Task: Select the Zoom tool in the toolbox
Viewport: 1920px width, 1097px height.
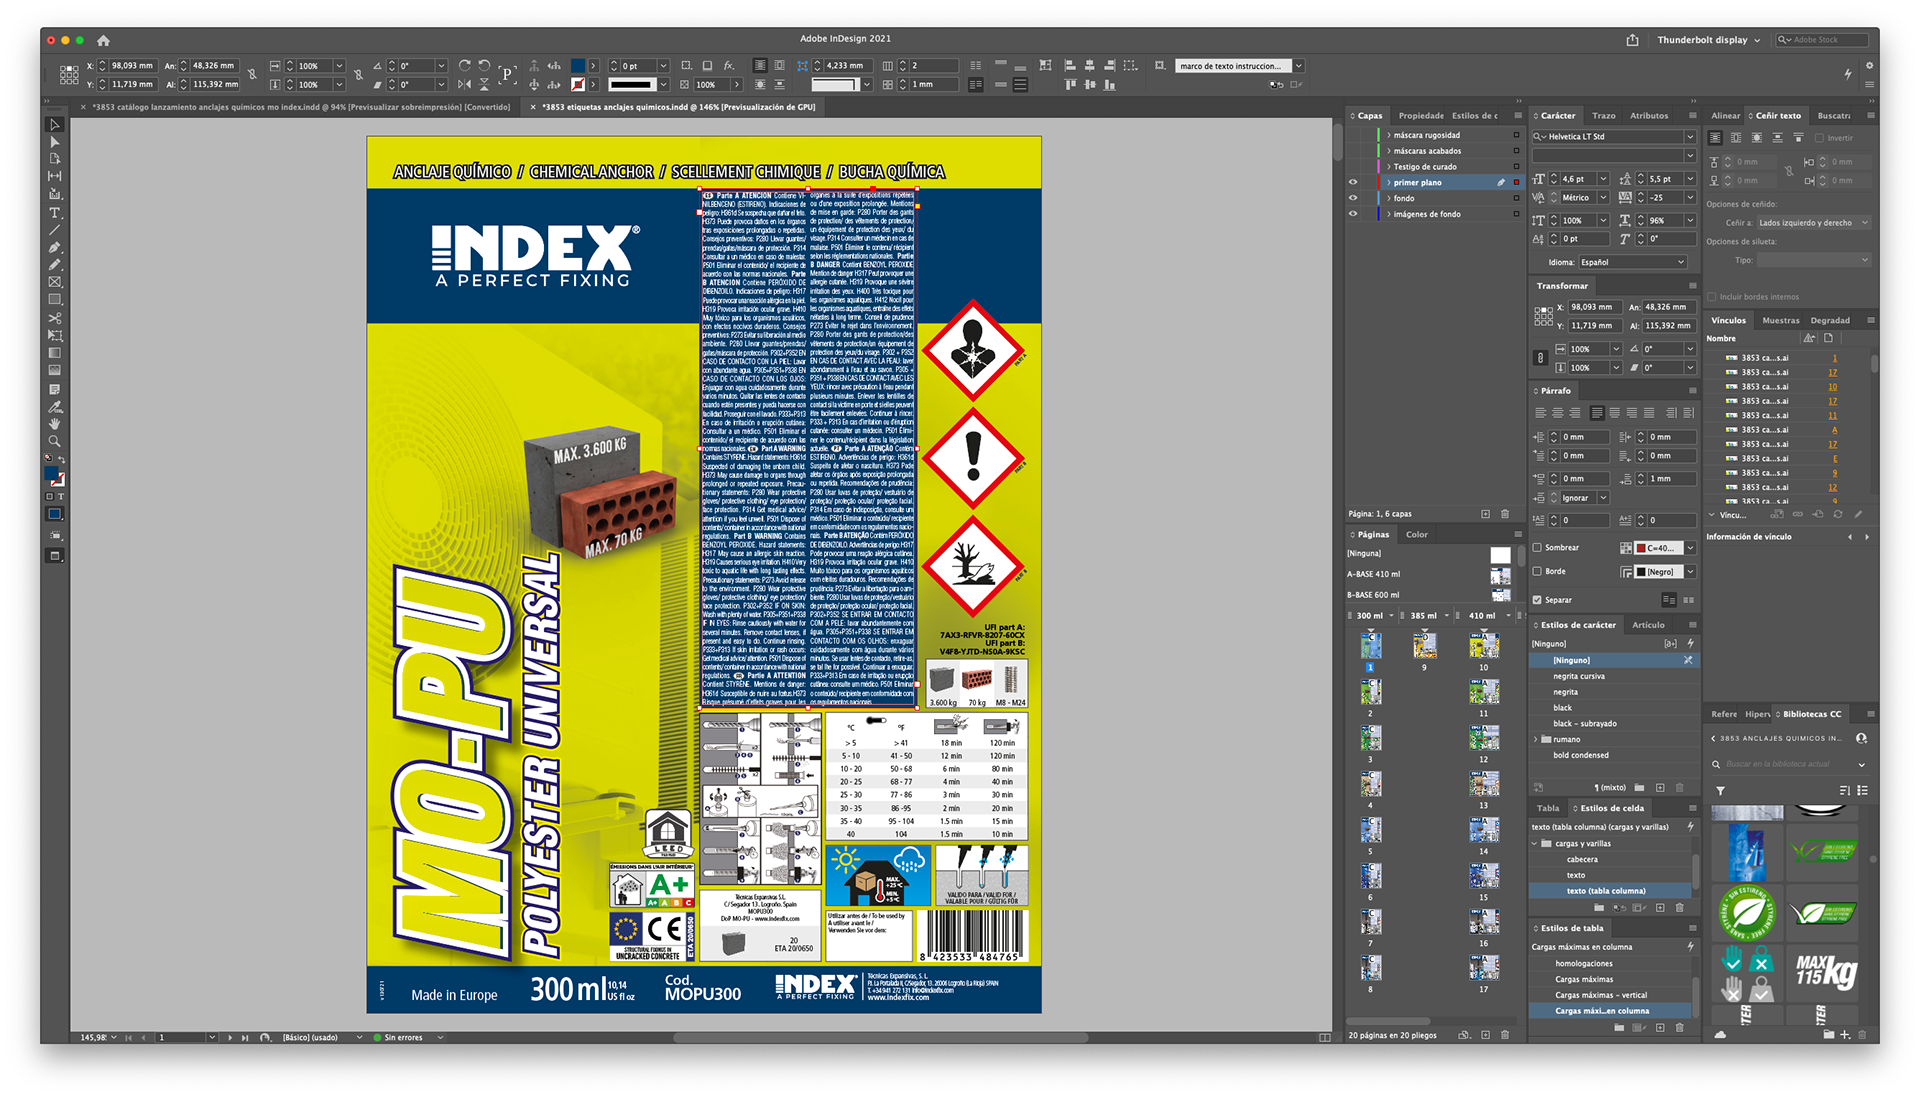Action: pyautogui.click(x=55, y=441)
